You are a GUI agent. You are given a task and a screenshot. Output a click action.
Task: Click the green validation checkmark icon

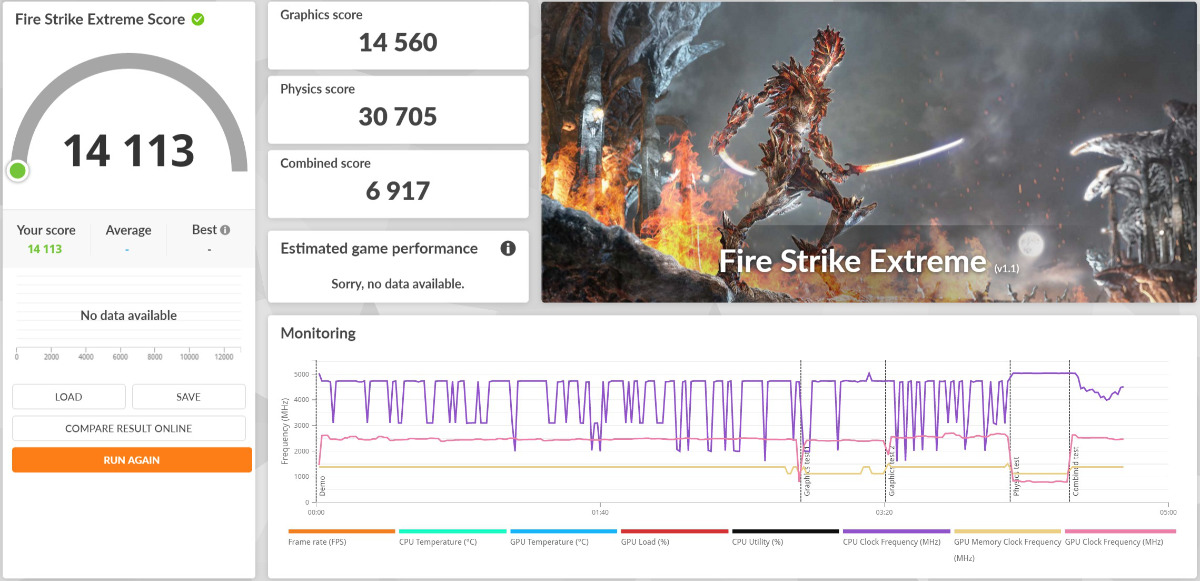(198, 19)
